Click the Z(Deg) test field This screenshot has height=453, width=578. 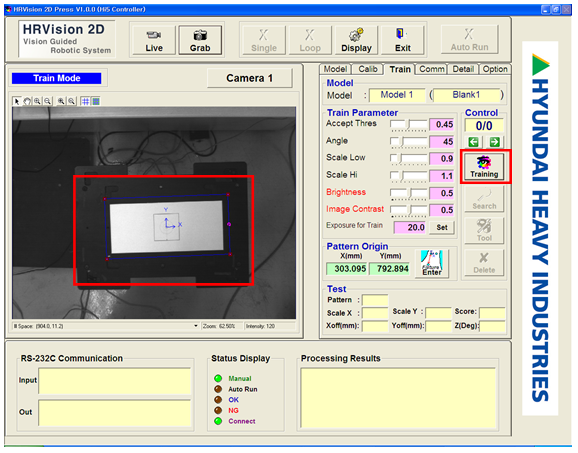point(492,326)
